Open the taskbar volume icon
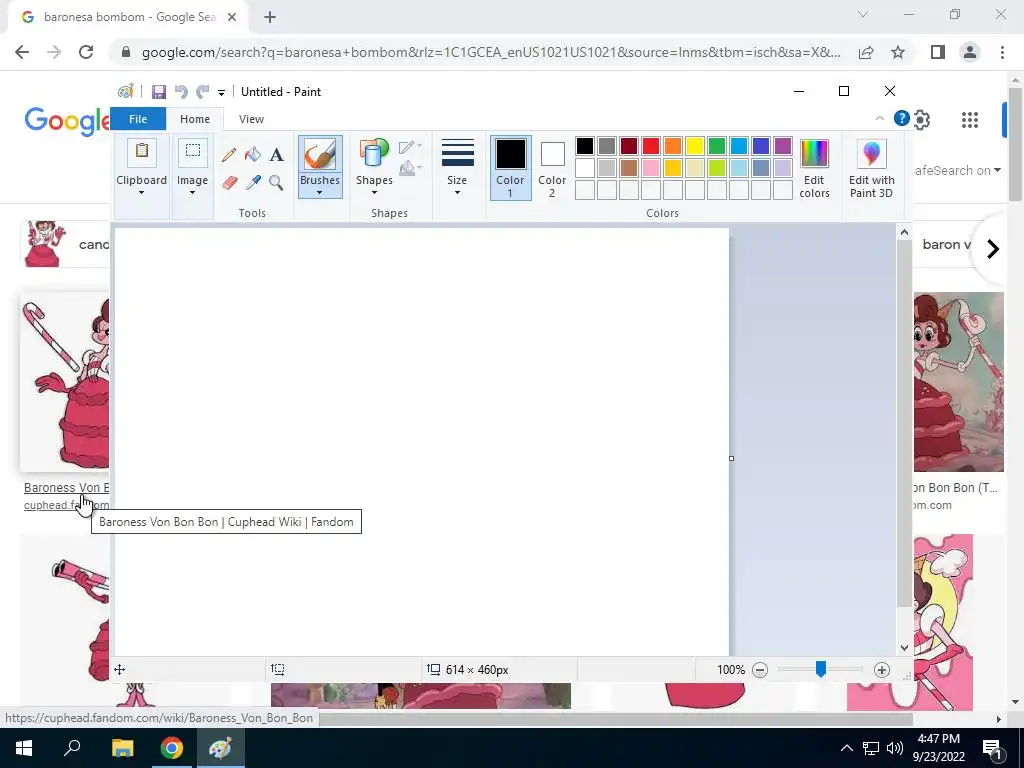 (895, 748)
